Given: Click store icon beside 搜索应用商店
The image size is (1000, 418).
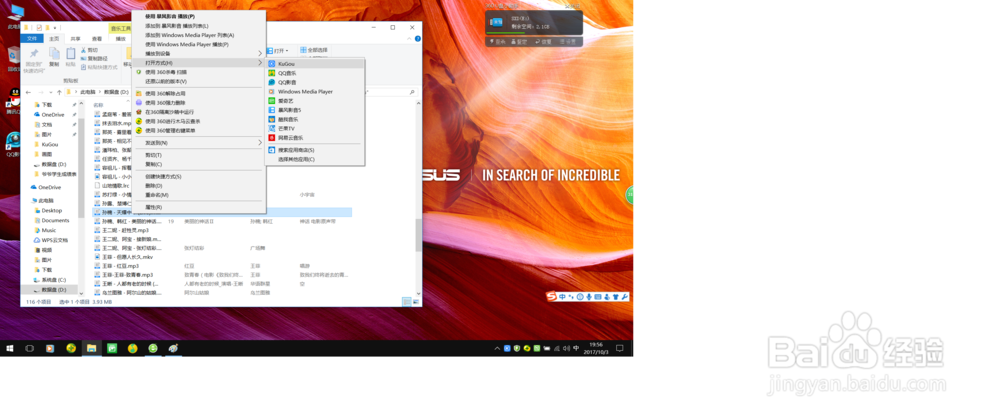Looking at the screenshot, I should [272, 150].
